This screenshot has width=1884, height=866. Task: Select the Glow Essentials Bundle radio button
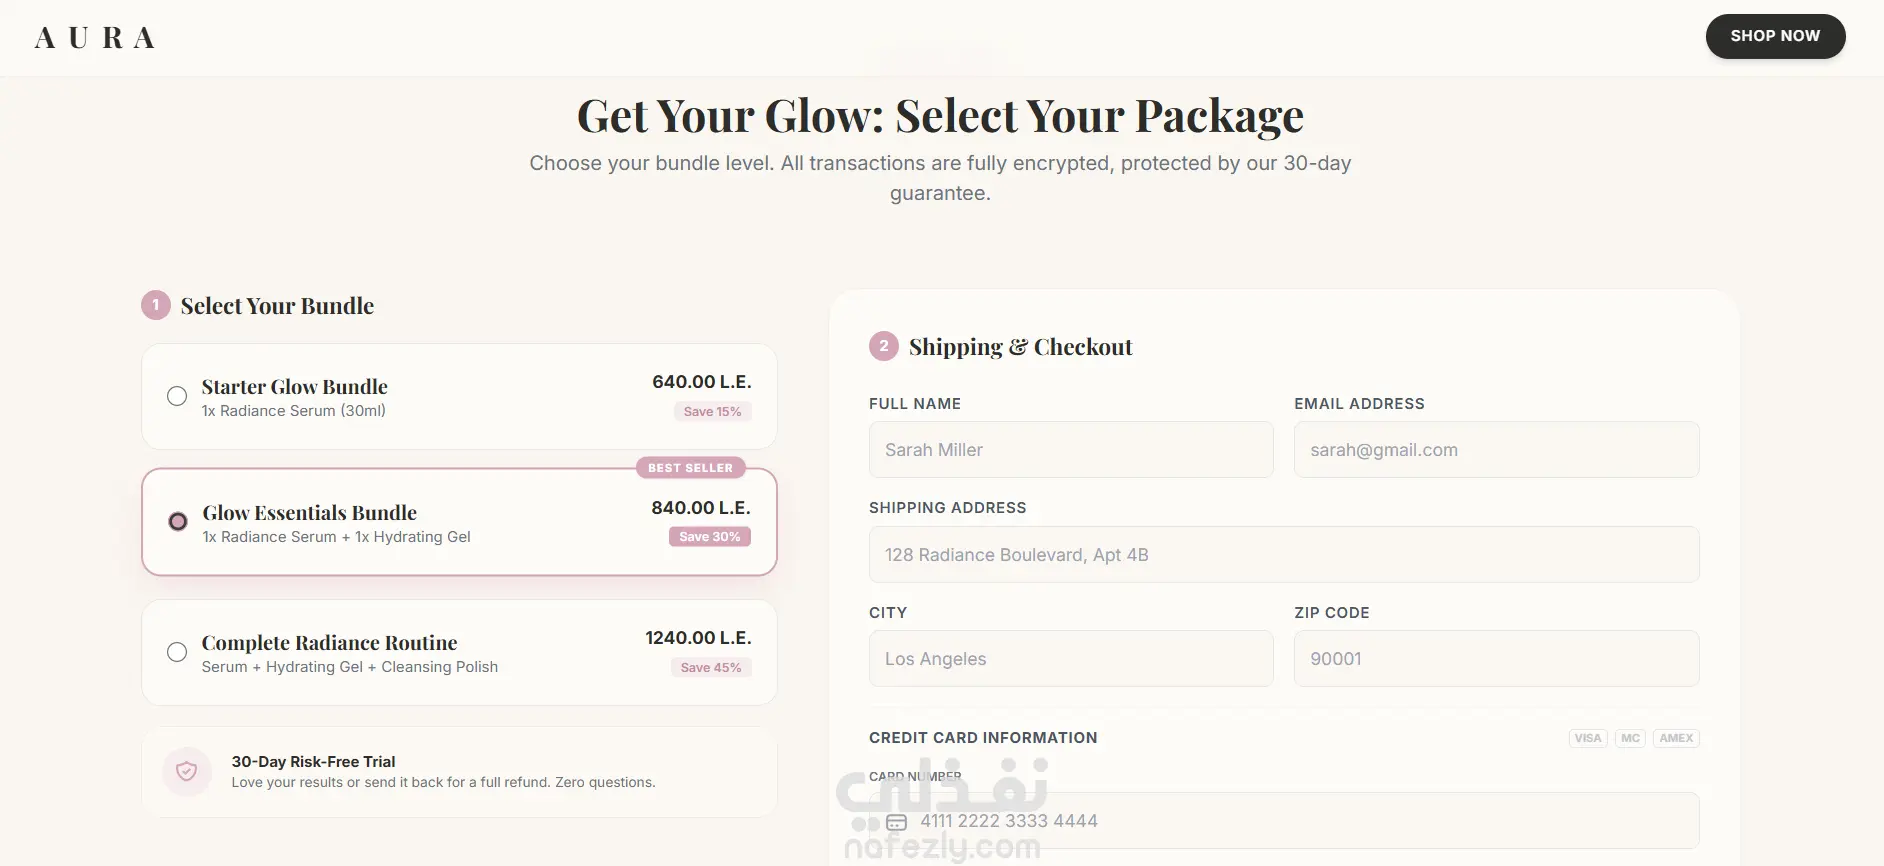click(178, 521)
